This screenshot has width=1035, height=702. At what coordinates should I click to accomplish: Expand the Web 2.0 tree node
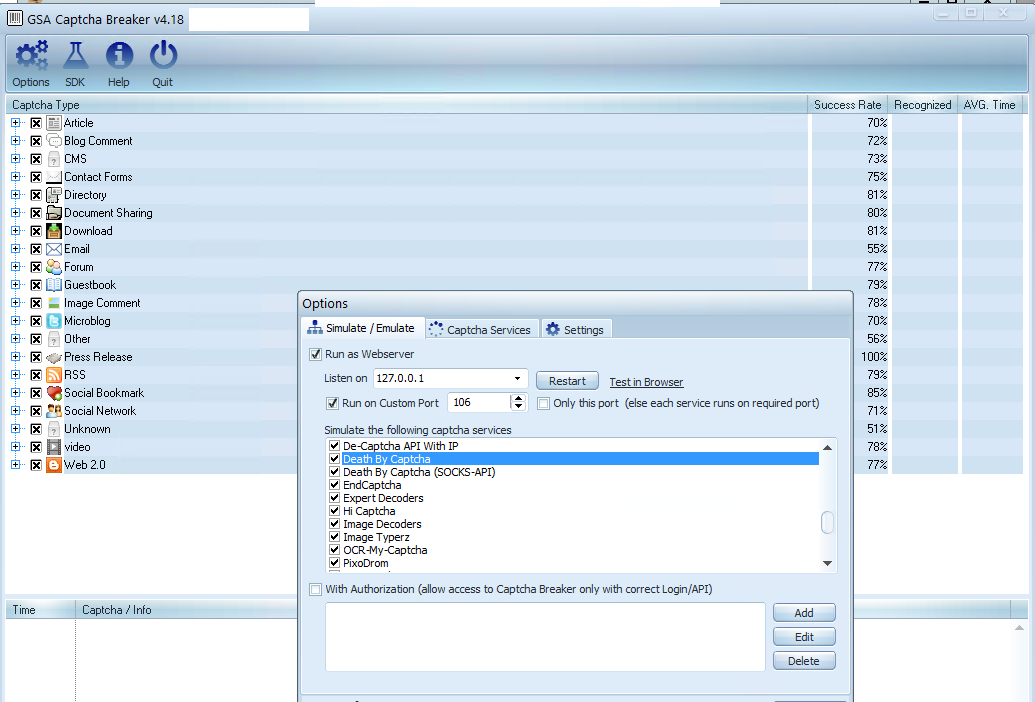pos(15,464)
